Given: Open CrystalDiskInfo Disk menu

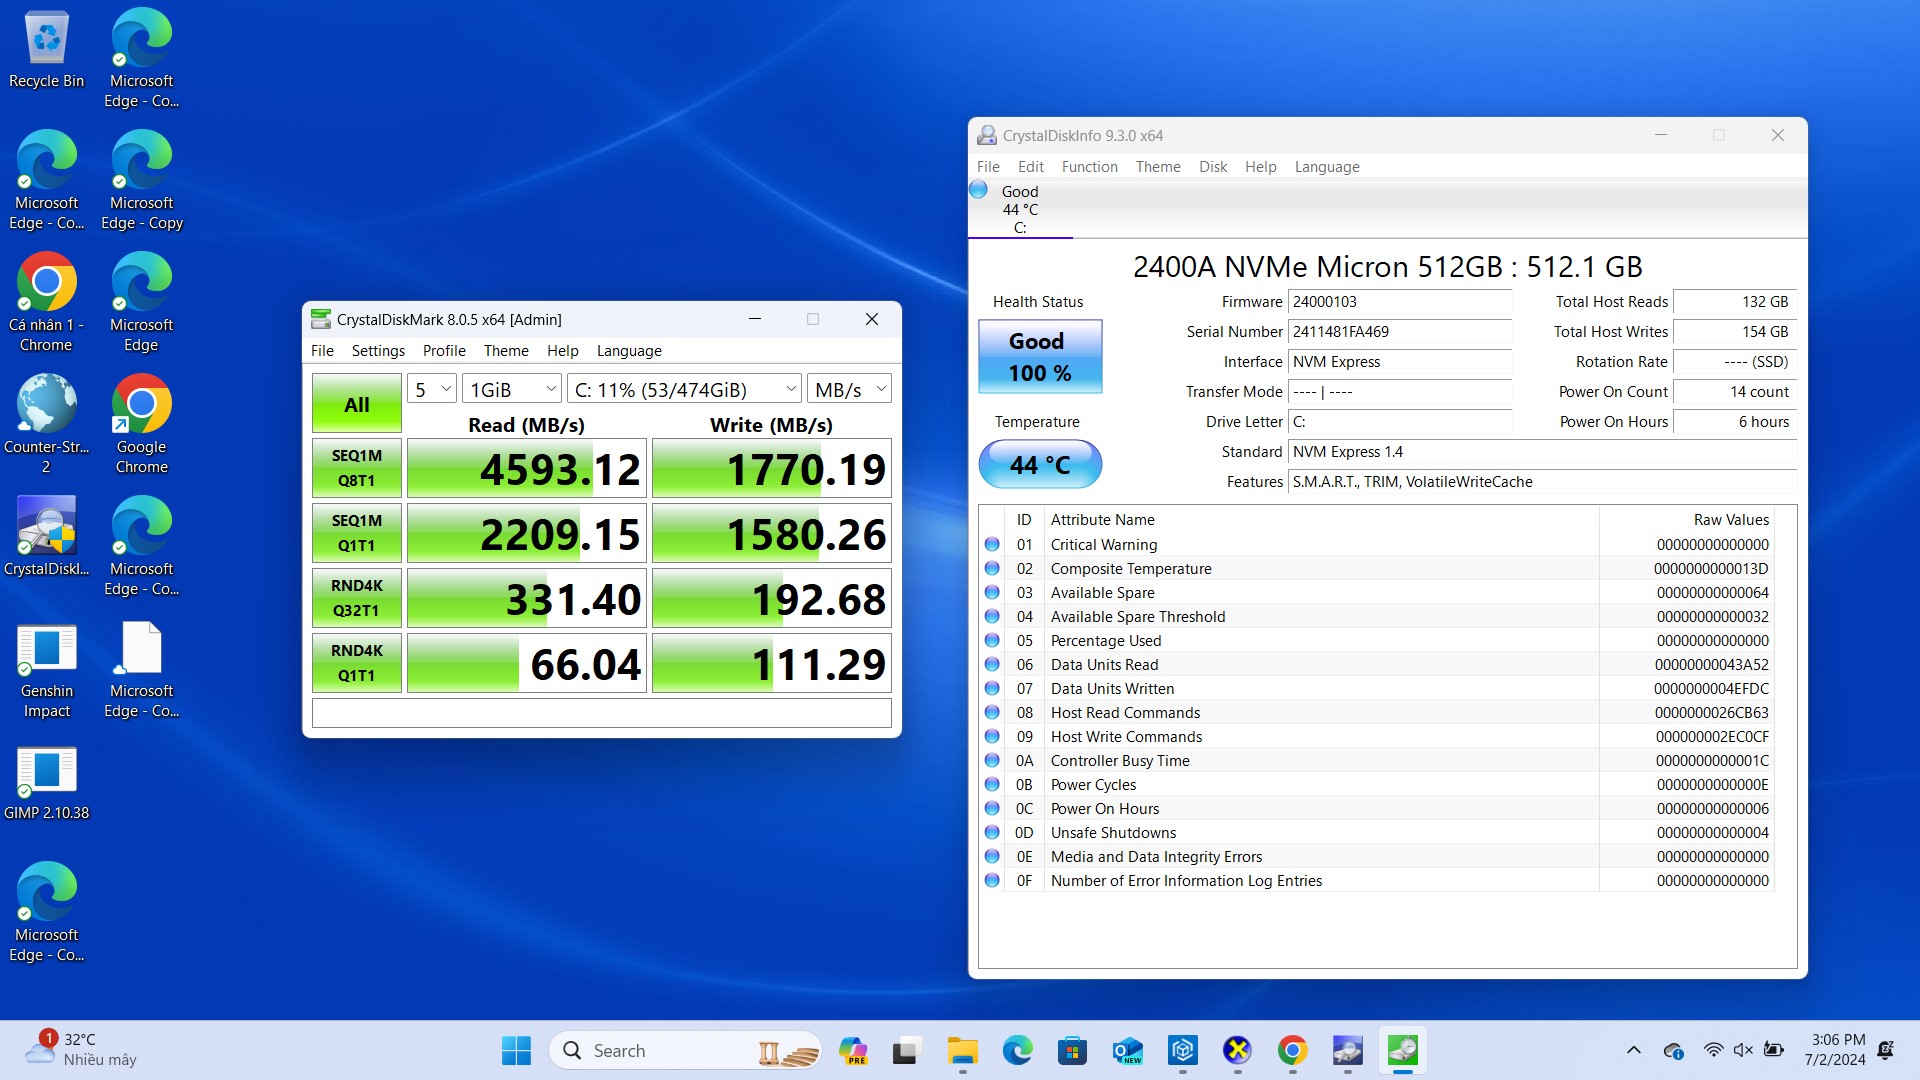Looking at the screenshot, I should (x=1213, y=167).
